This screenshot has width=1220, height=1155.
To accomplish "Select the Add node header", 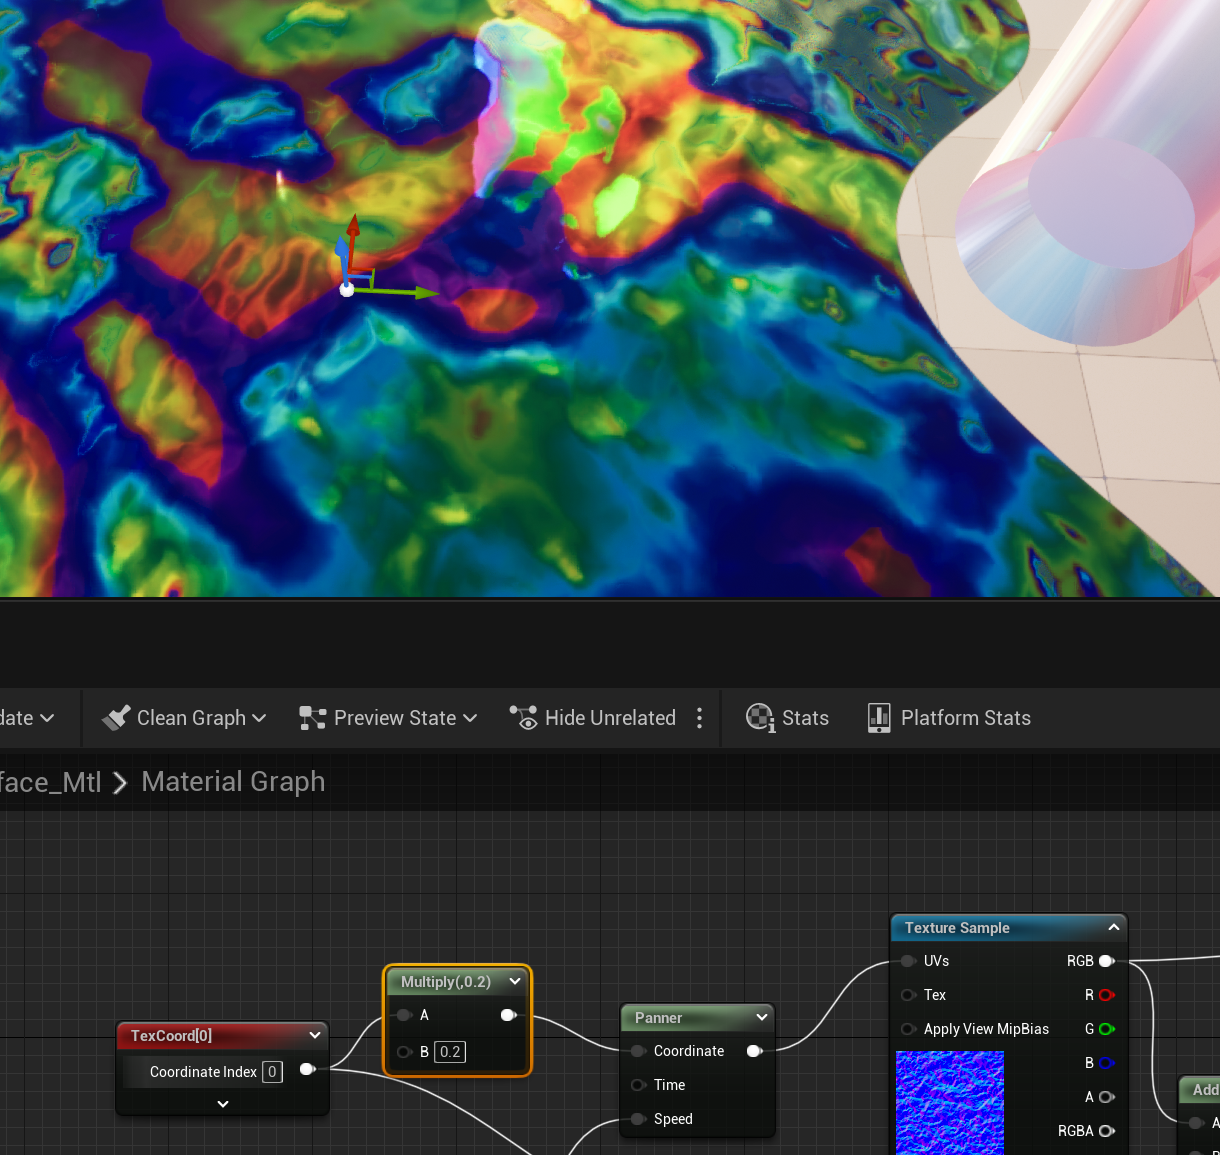I will click(1201, 1090).
